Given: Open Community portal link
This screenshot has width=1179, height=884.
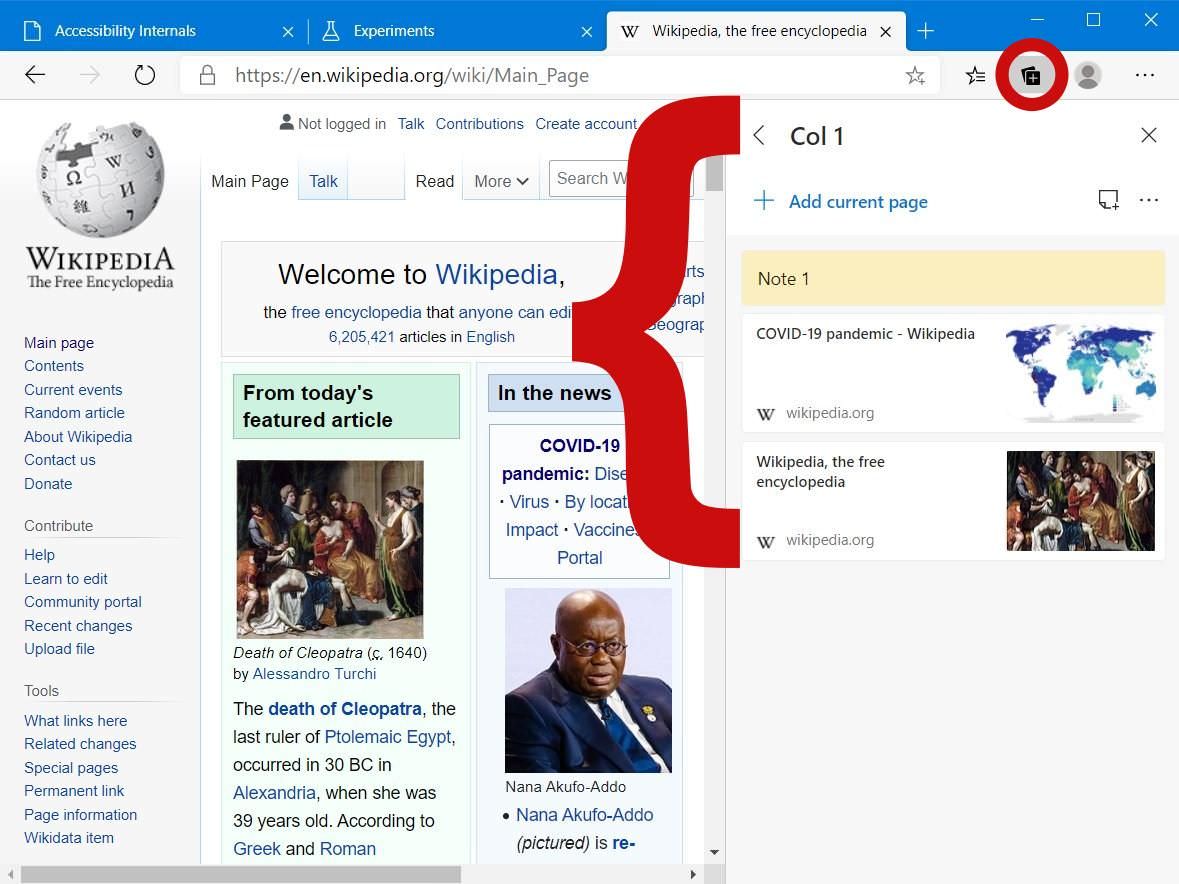Looking at the screenshot, I should (83, 602).
